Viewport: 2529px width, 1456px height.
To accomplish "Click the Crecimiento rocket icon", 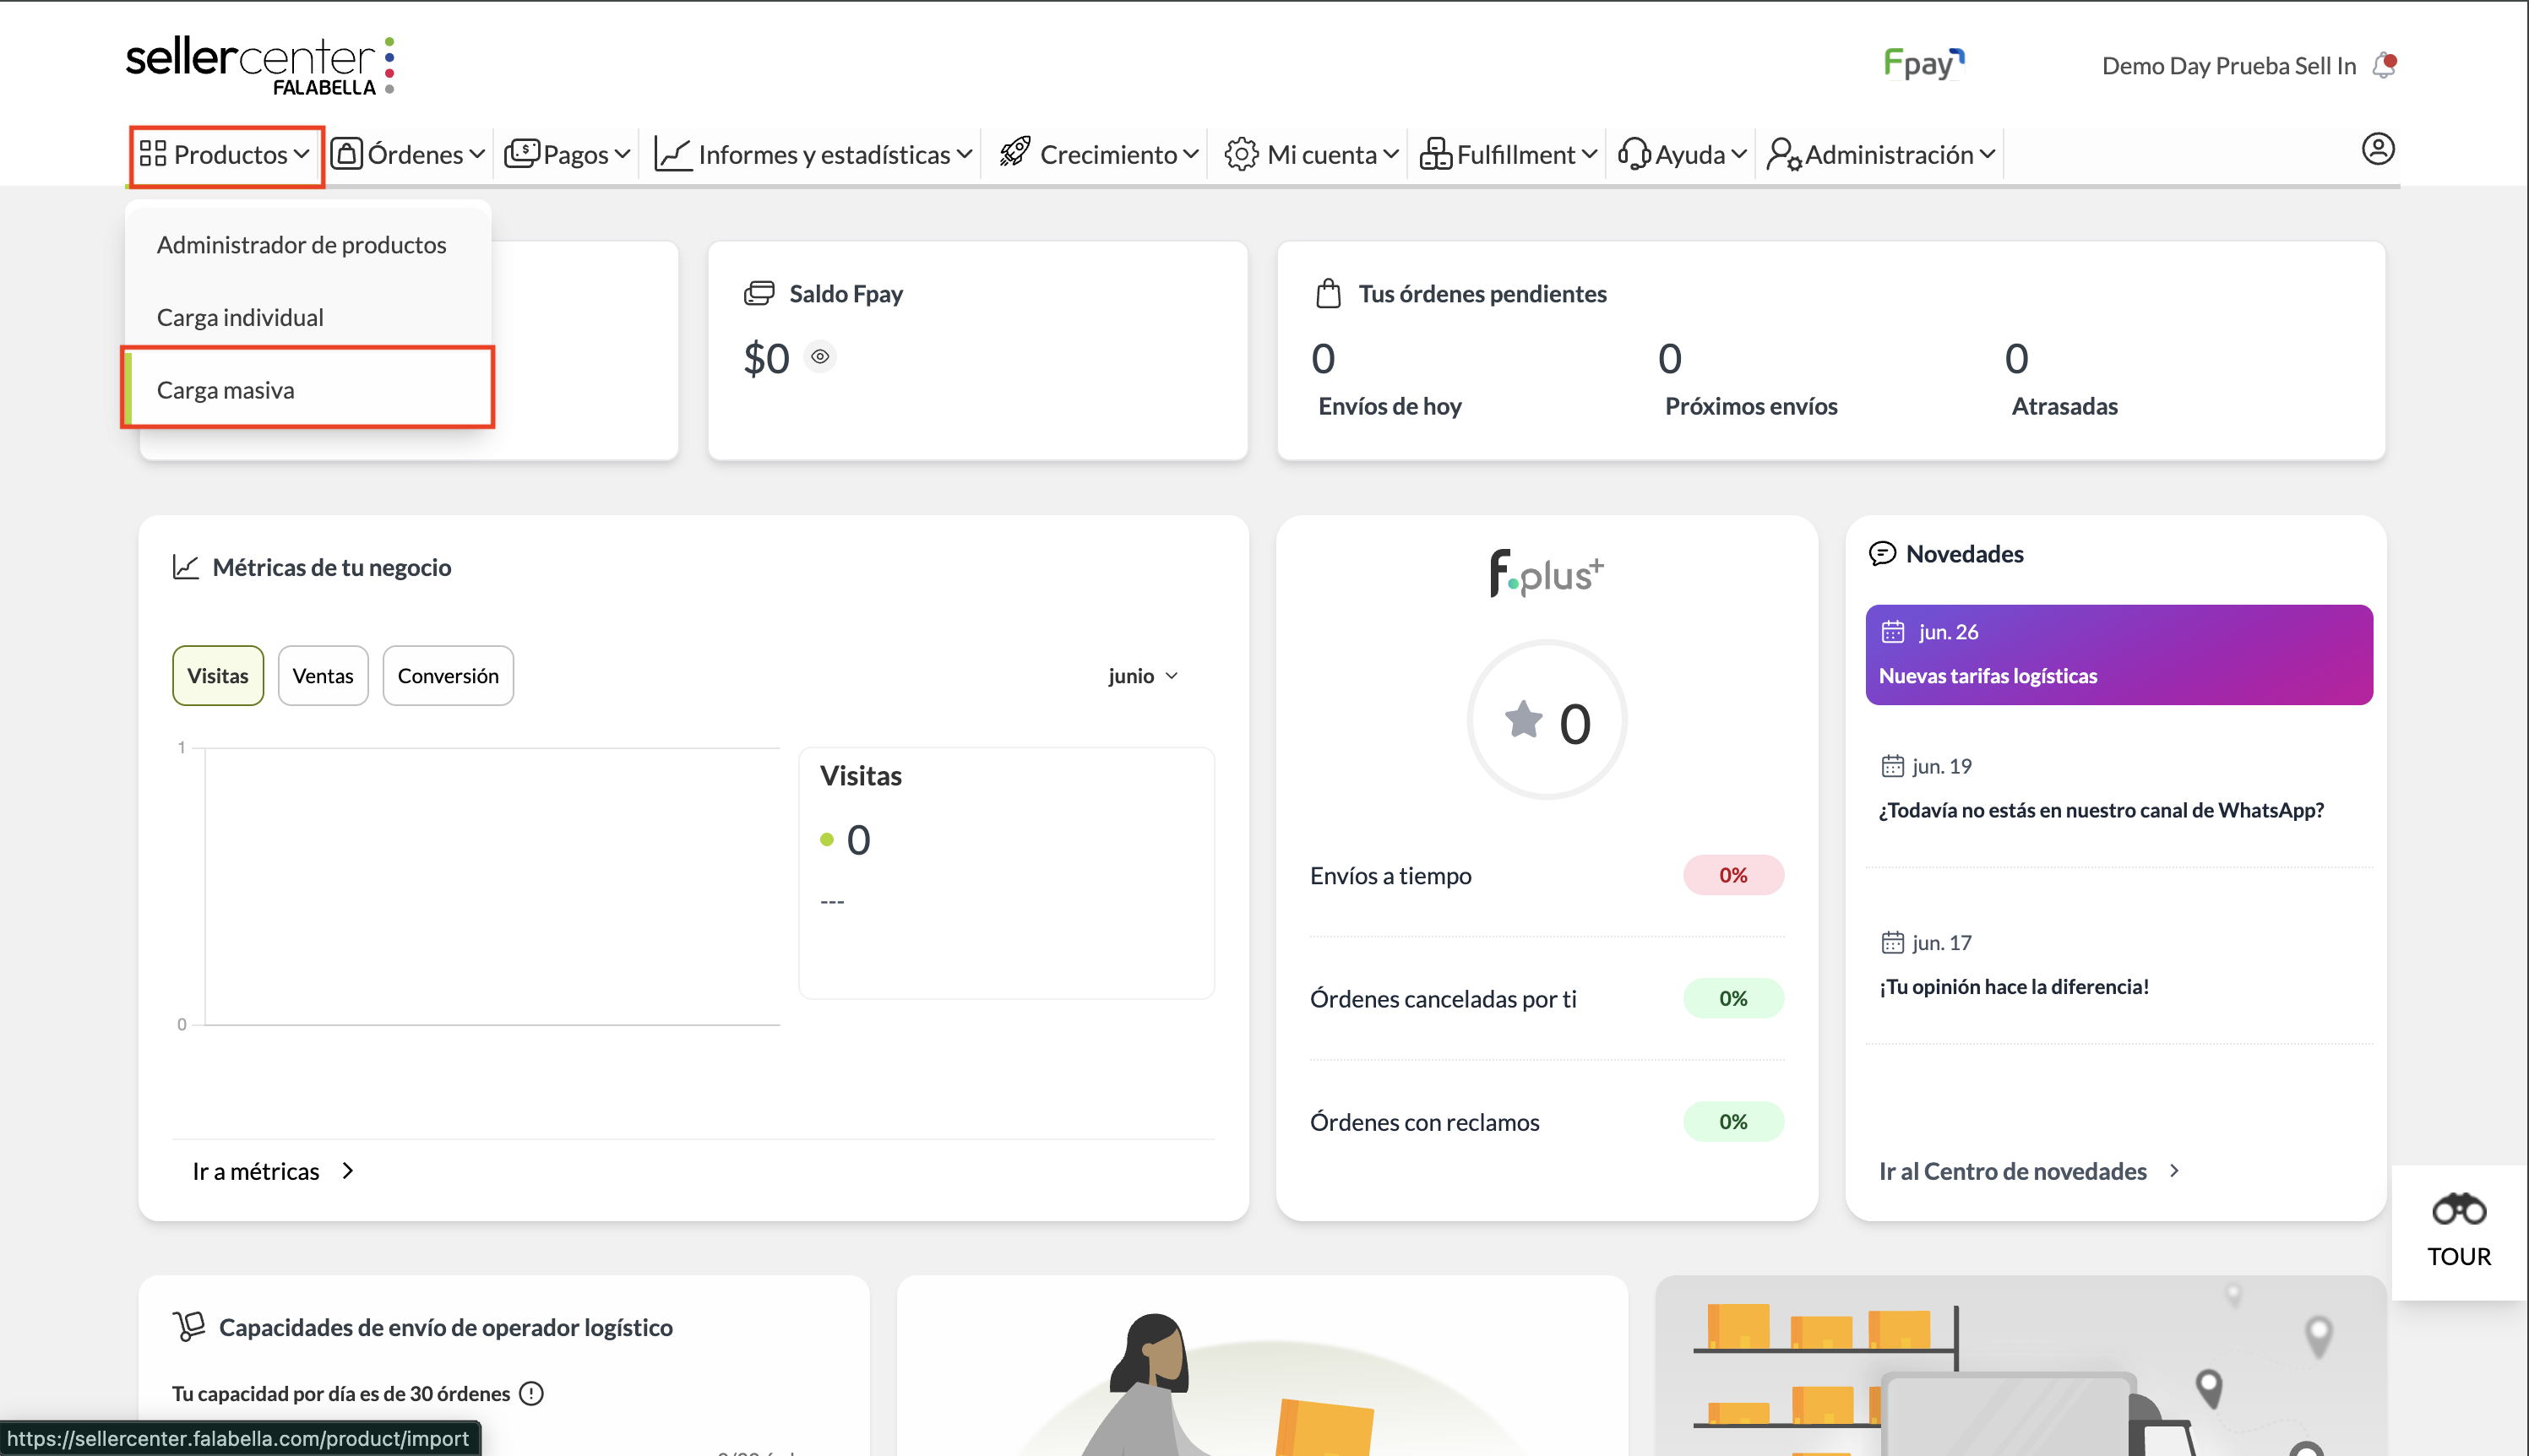I will click(1015, 153).
